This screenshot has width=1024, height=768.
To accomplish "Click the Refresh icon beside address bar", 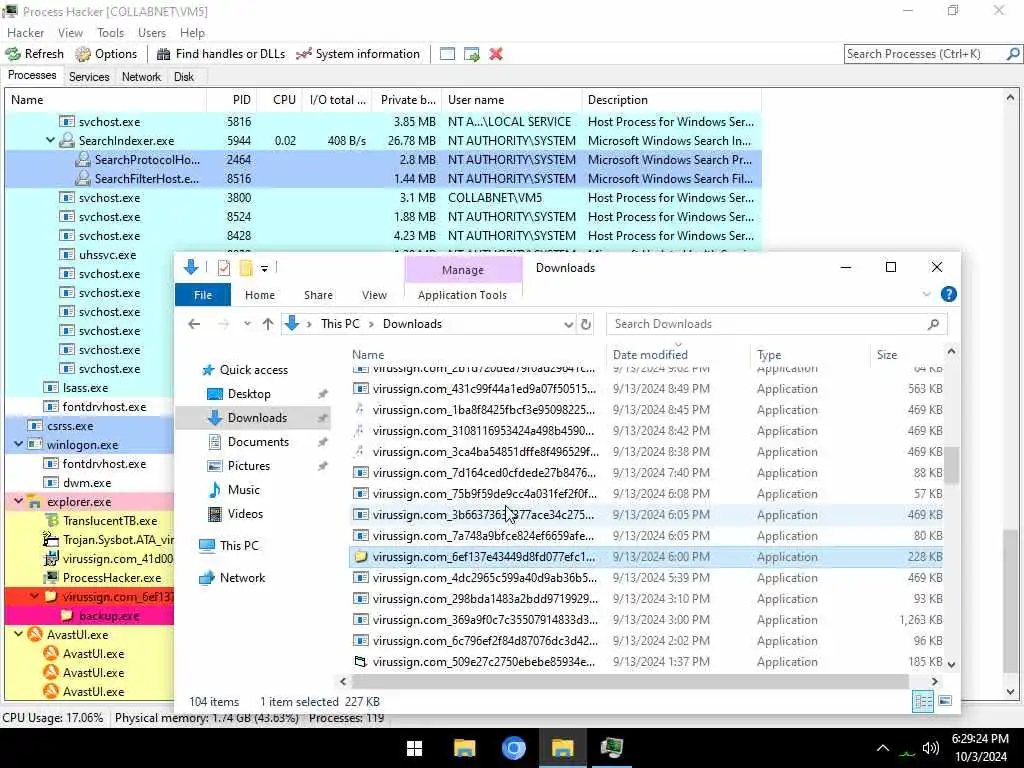I will pyautogui.click(x=586, y=324).
